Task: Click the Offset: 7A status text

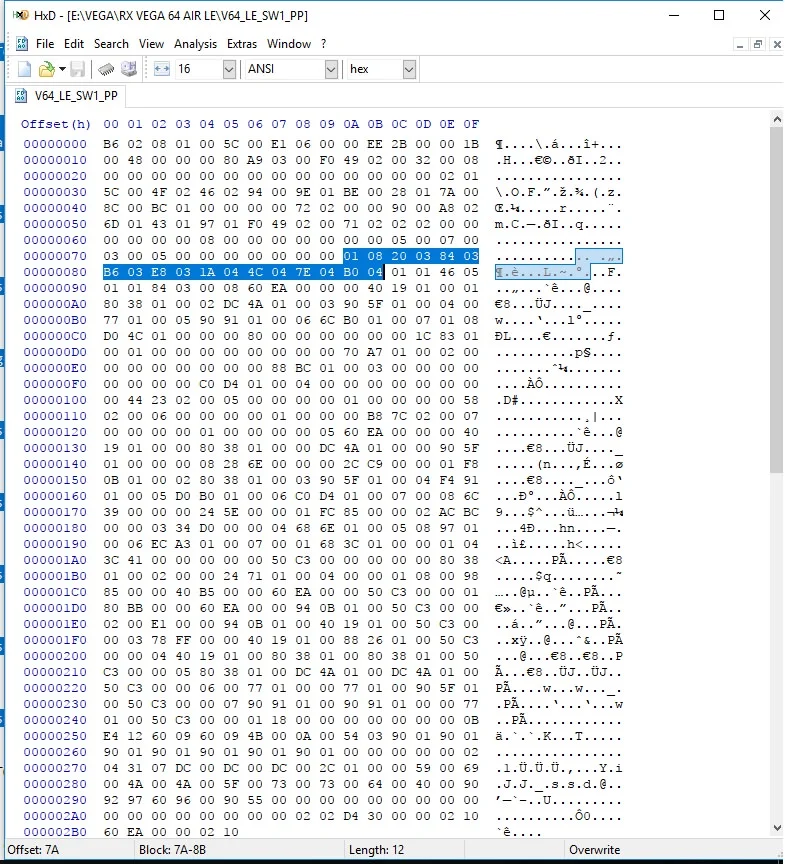Action: tap(33, 850)
